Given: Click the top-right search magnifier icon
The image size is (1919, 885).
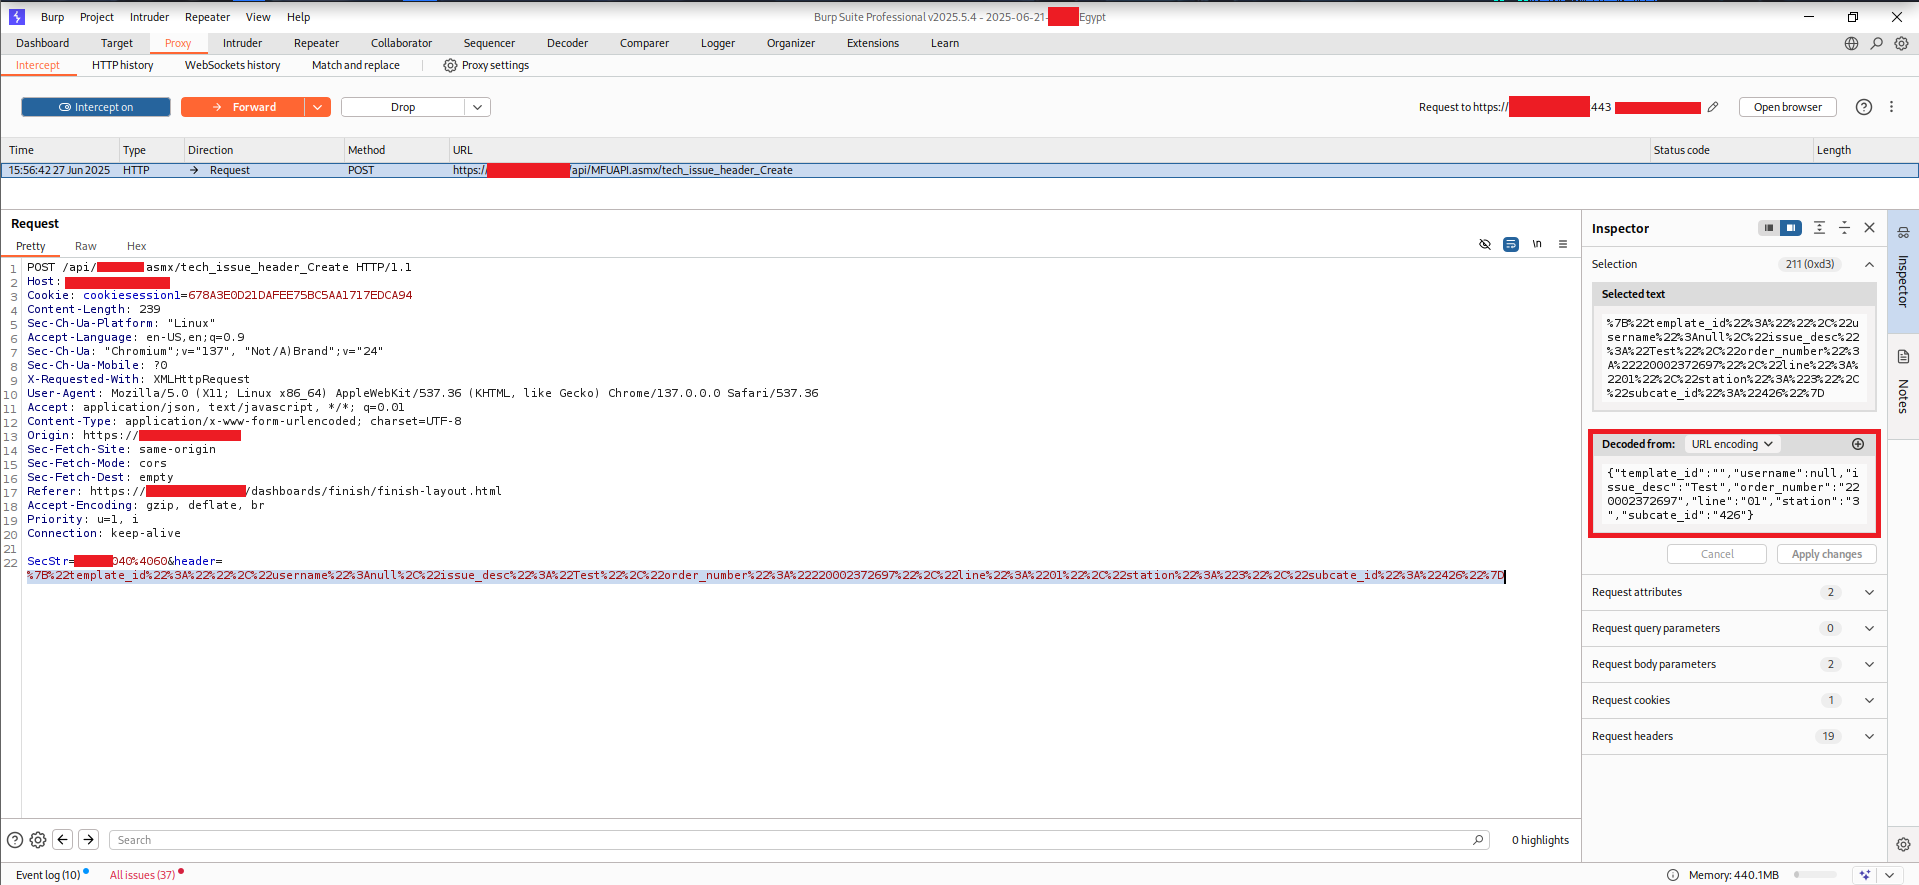Looking at the screenshot, I should (1877, 43).
